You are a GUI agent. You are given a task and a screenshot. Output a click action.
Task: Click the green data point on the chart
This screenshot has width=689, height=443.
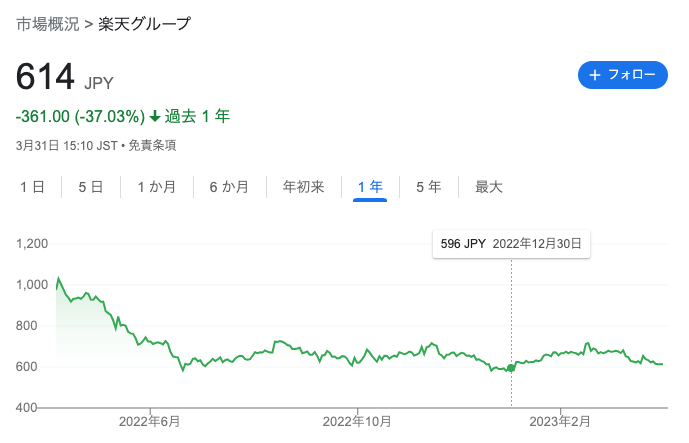pos(511,368)
